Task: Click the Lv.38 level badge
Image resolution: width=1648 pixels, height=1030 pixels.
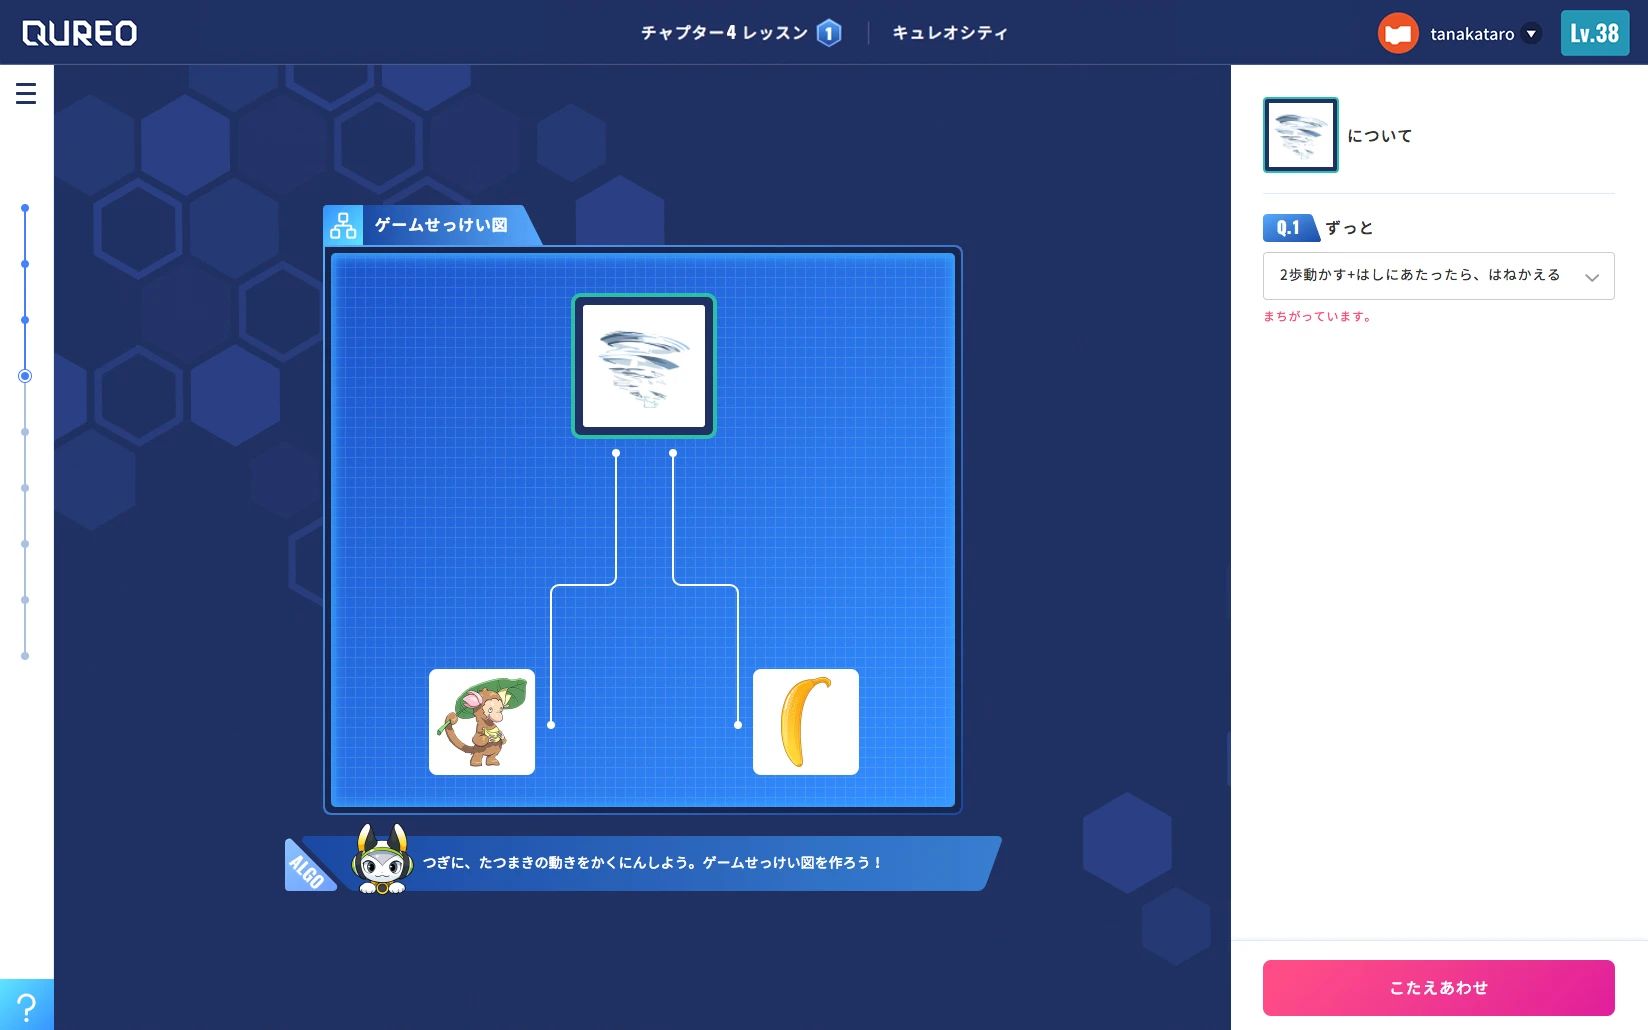Action: [x=1594, y=32]
